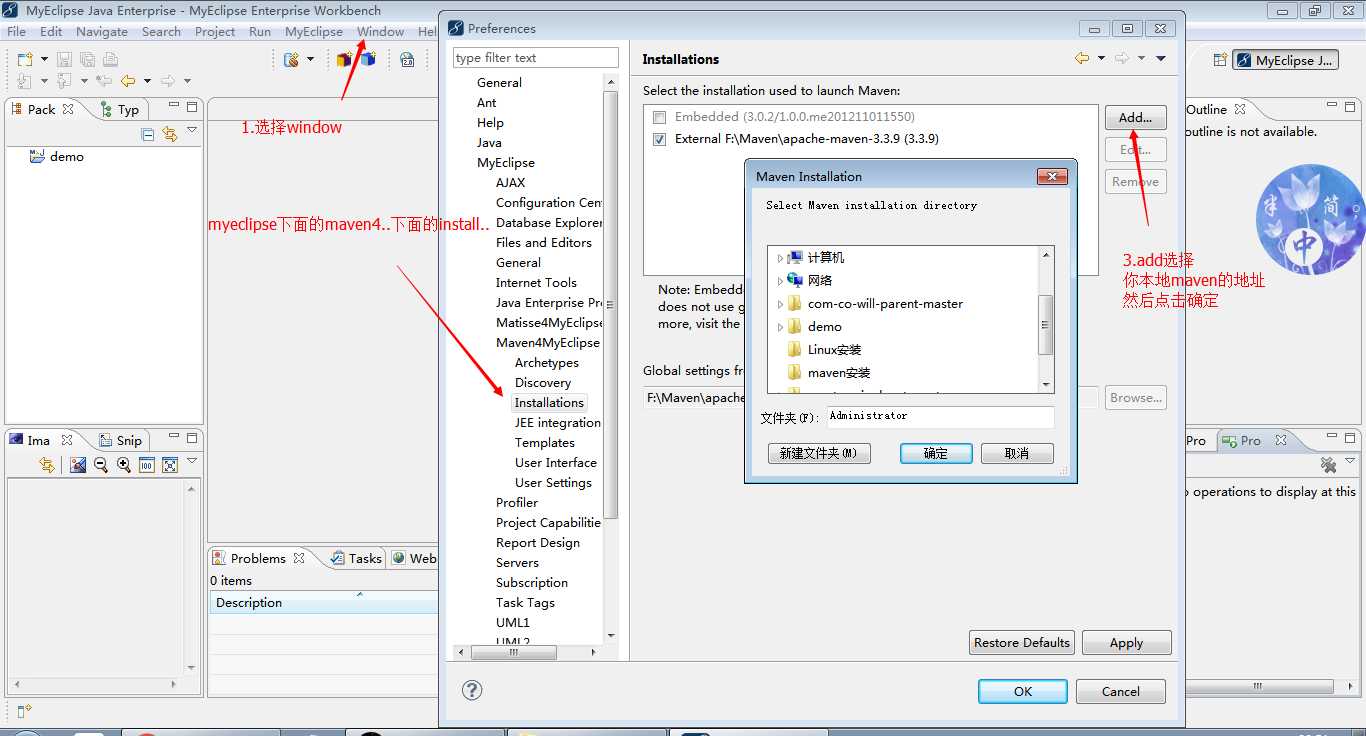
Task: Open the MyEclipse menu
Action: click(314, 31)
